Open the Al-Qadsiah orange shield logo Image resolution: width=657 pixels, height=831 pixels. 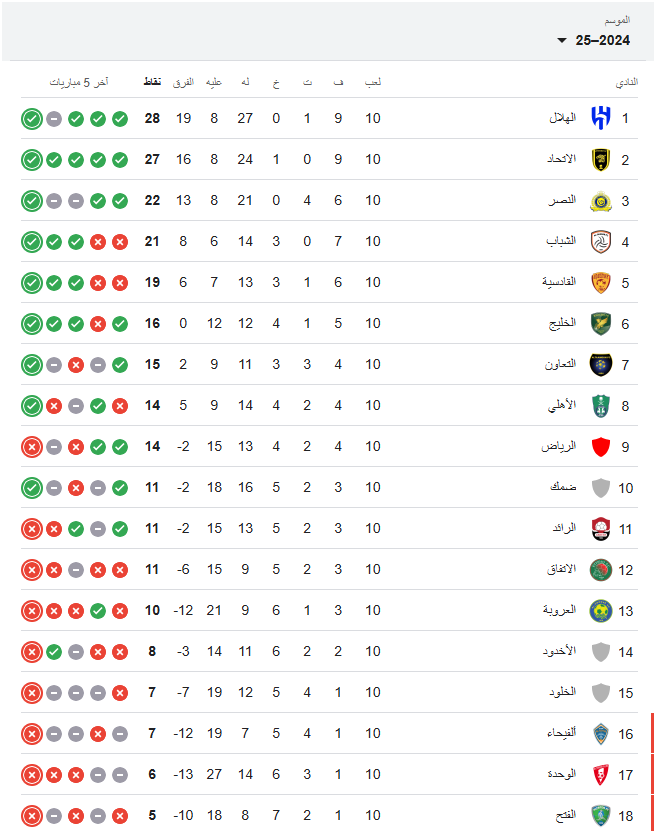coord(601,282)
